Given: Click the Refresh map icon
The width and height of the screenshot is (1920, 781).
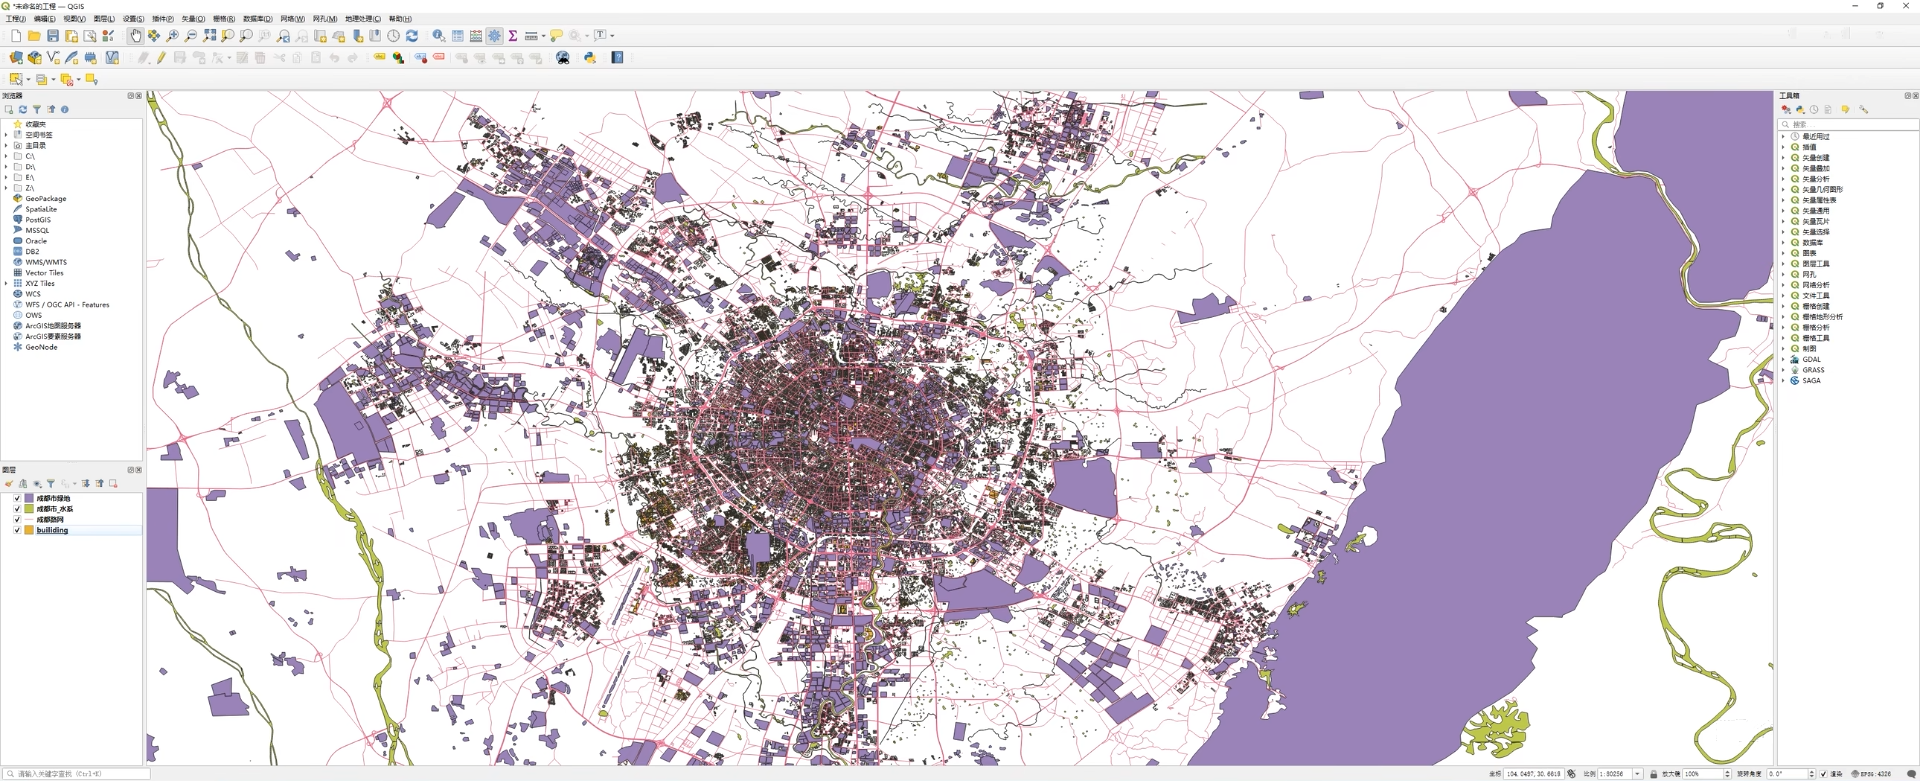Looking at the screenshot, I should [x=412, y=36].
